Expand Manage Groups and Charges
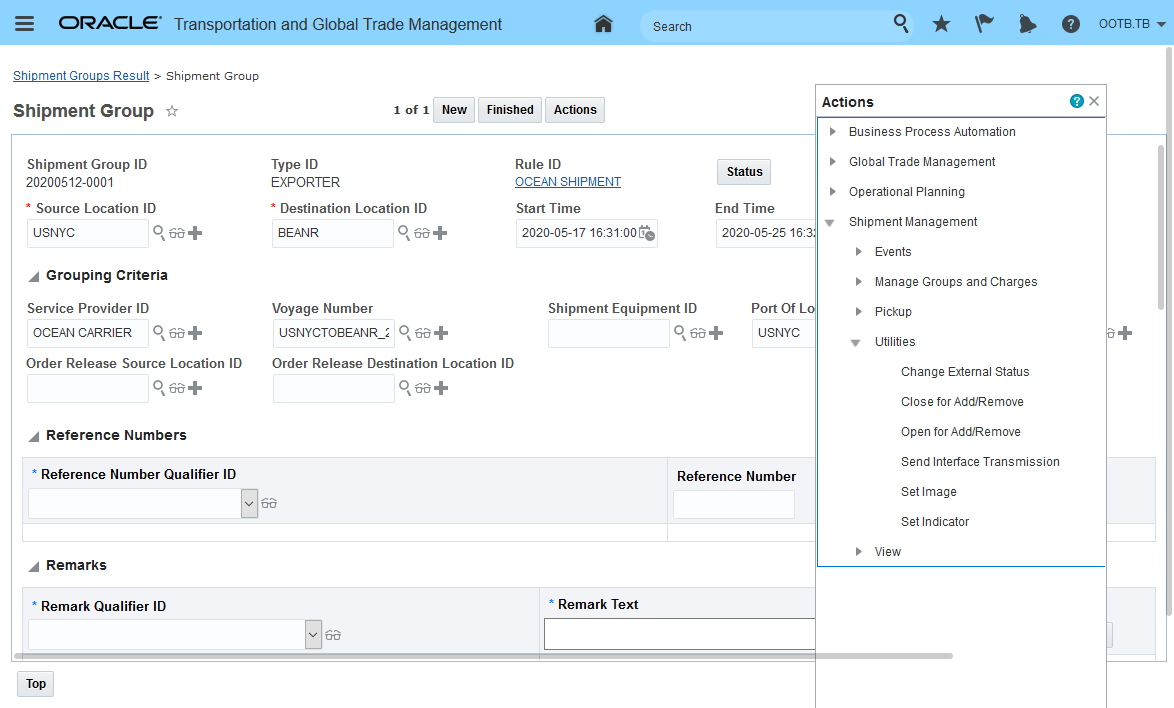Screen dimensions: 1174x708 (859, 281)
